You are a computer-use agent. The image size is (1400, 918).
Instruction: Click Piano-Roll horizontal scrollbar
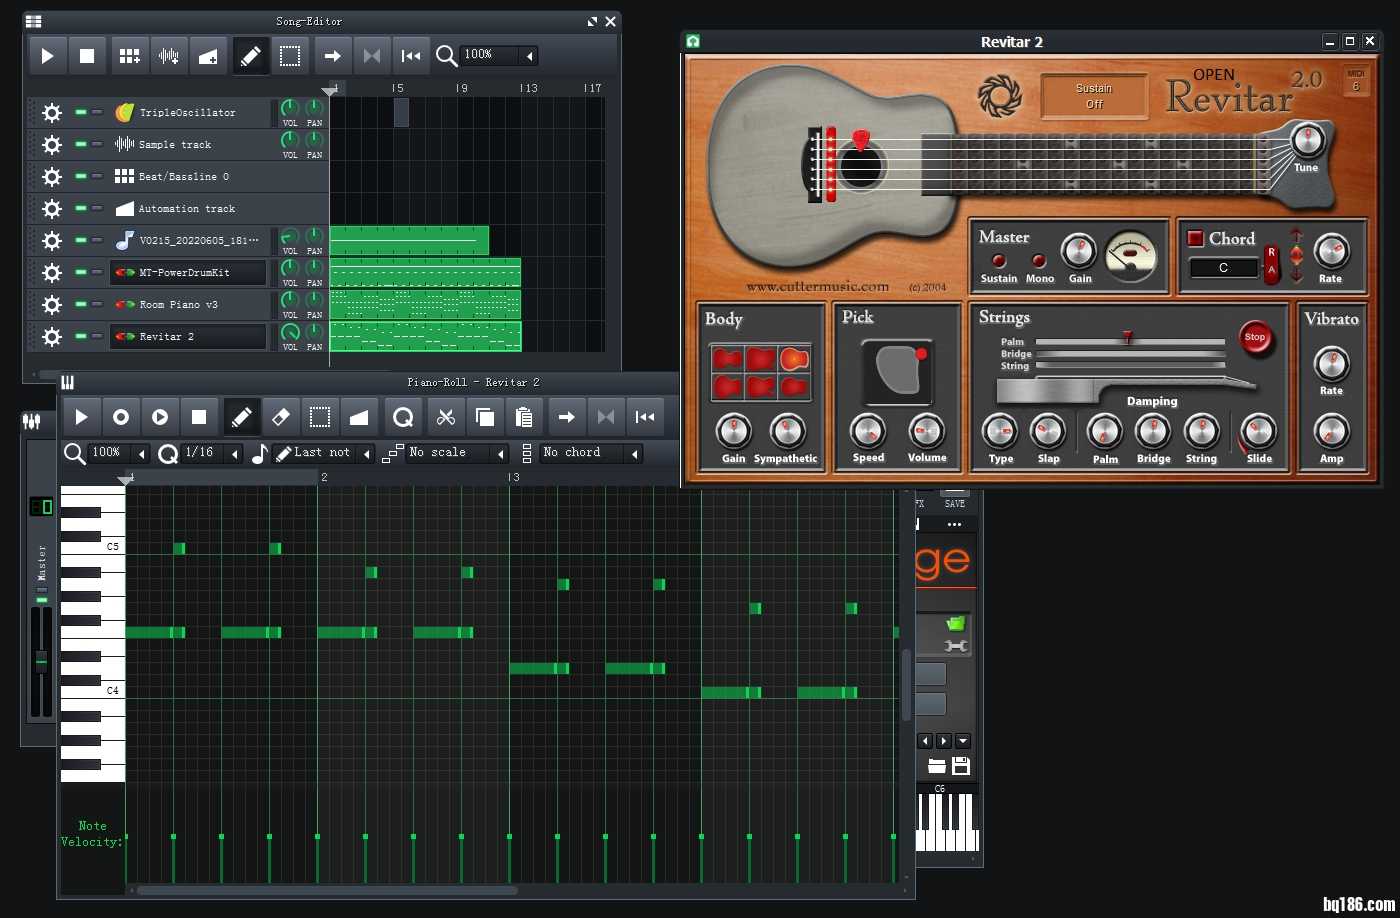point(327,890)
